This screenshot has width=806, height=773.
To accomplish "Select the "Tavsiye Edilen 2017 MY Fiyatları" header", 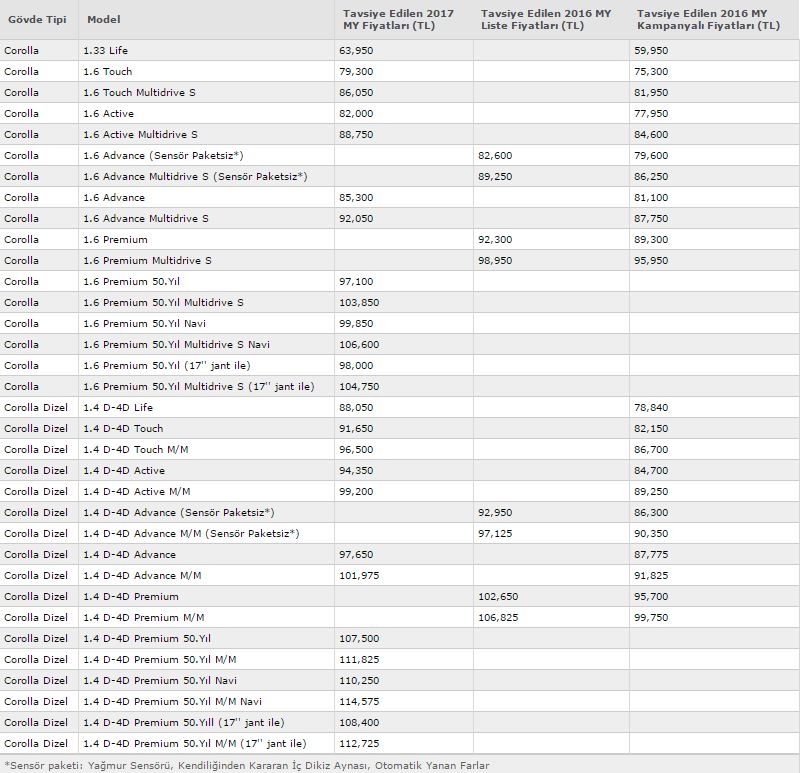I will pos(397,19).
